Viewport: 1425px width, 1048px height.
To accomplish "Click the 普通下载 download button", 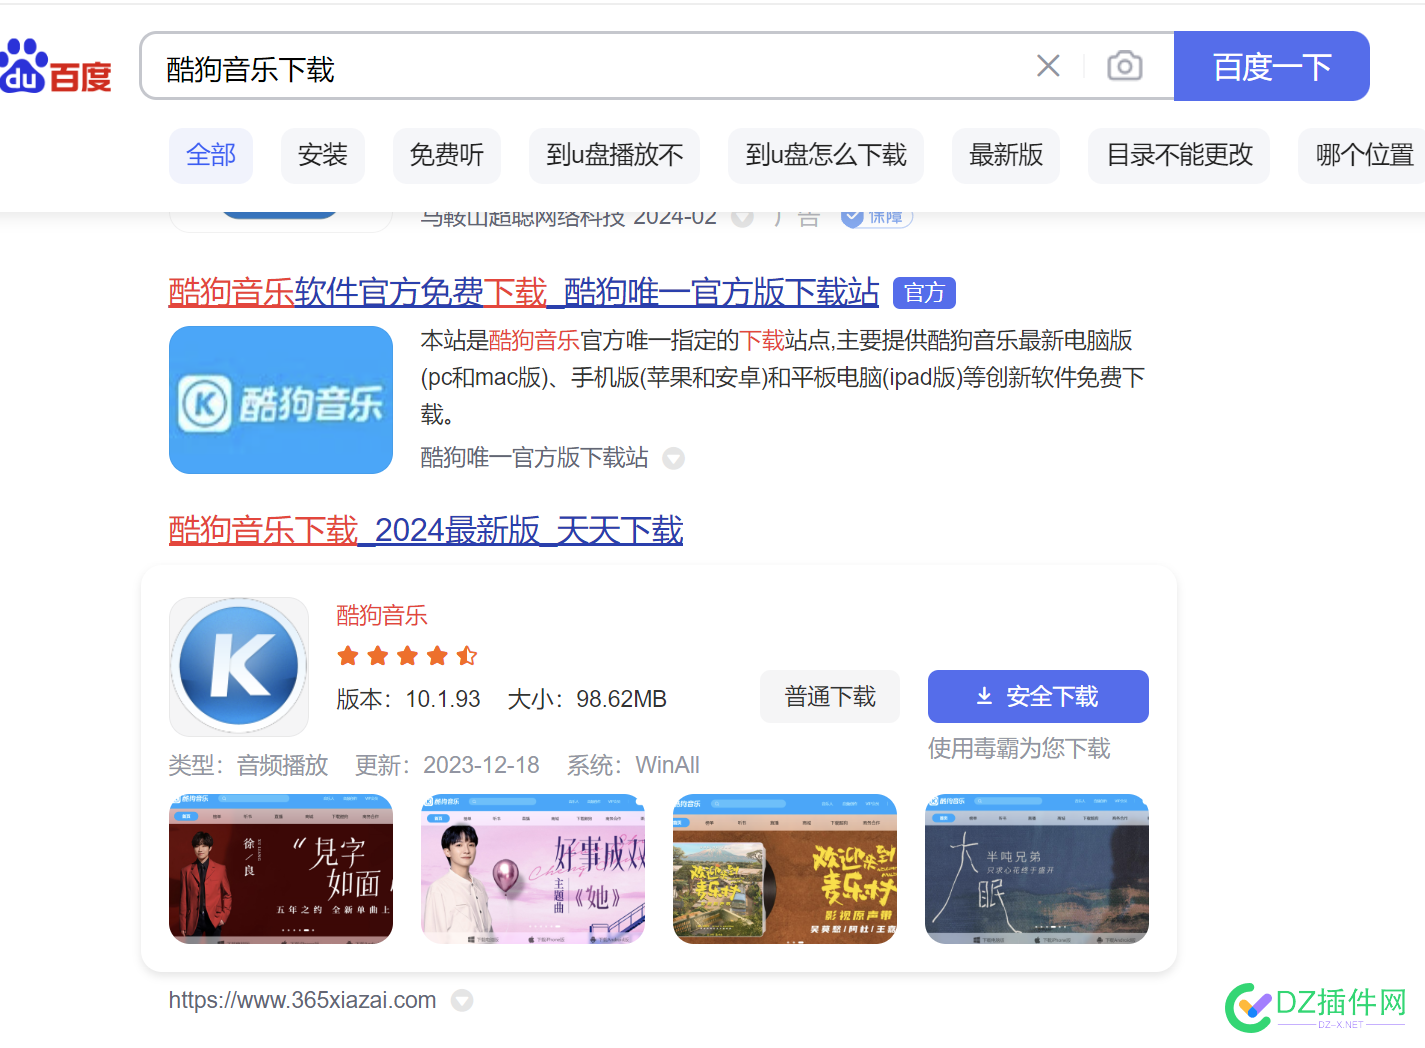I will pyautogui.click(x=829, y=696).
